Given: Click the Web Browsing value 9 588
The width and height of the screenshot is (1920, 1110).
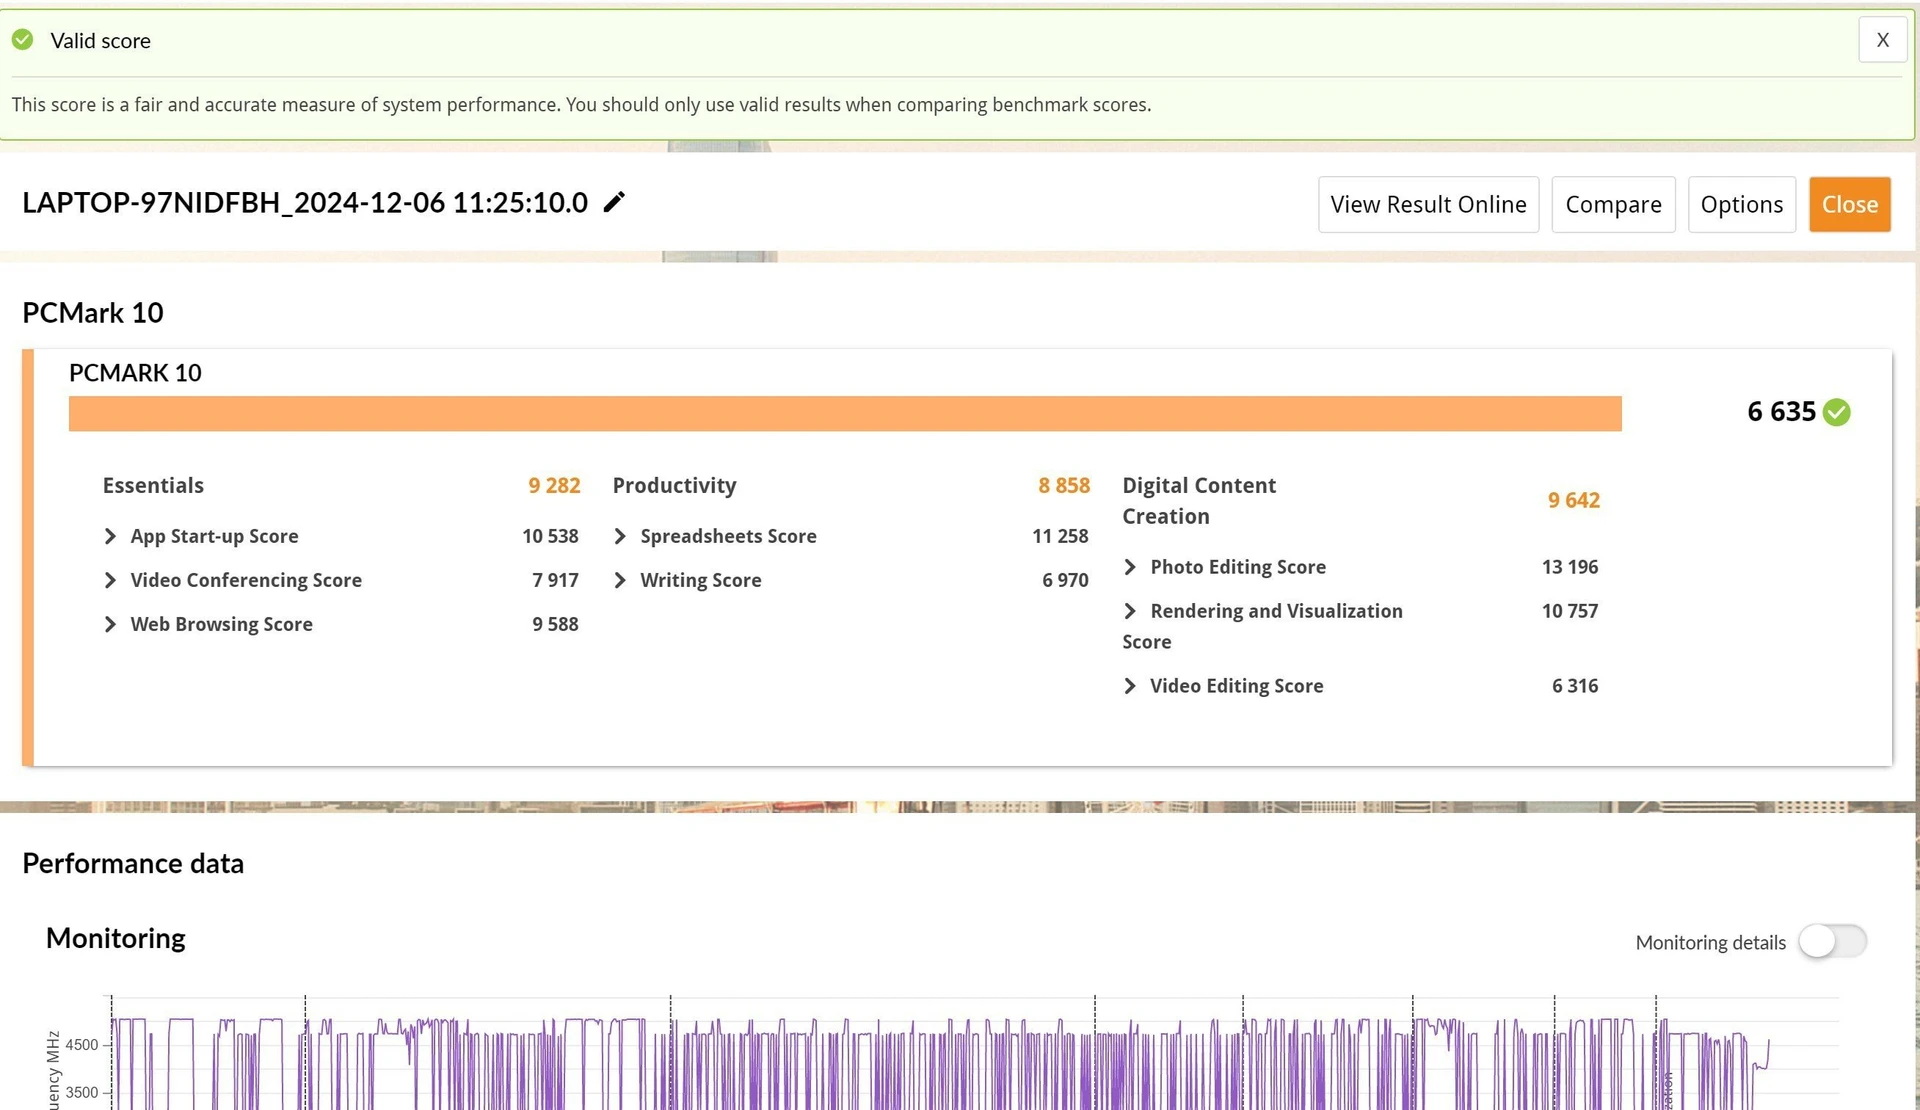Looking at the screenshot, I should 555,624.
